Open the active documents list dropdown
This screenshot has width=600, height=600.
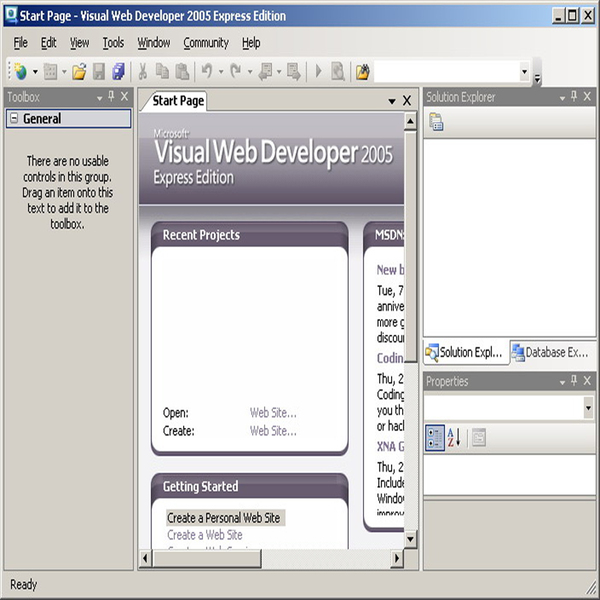392,101
